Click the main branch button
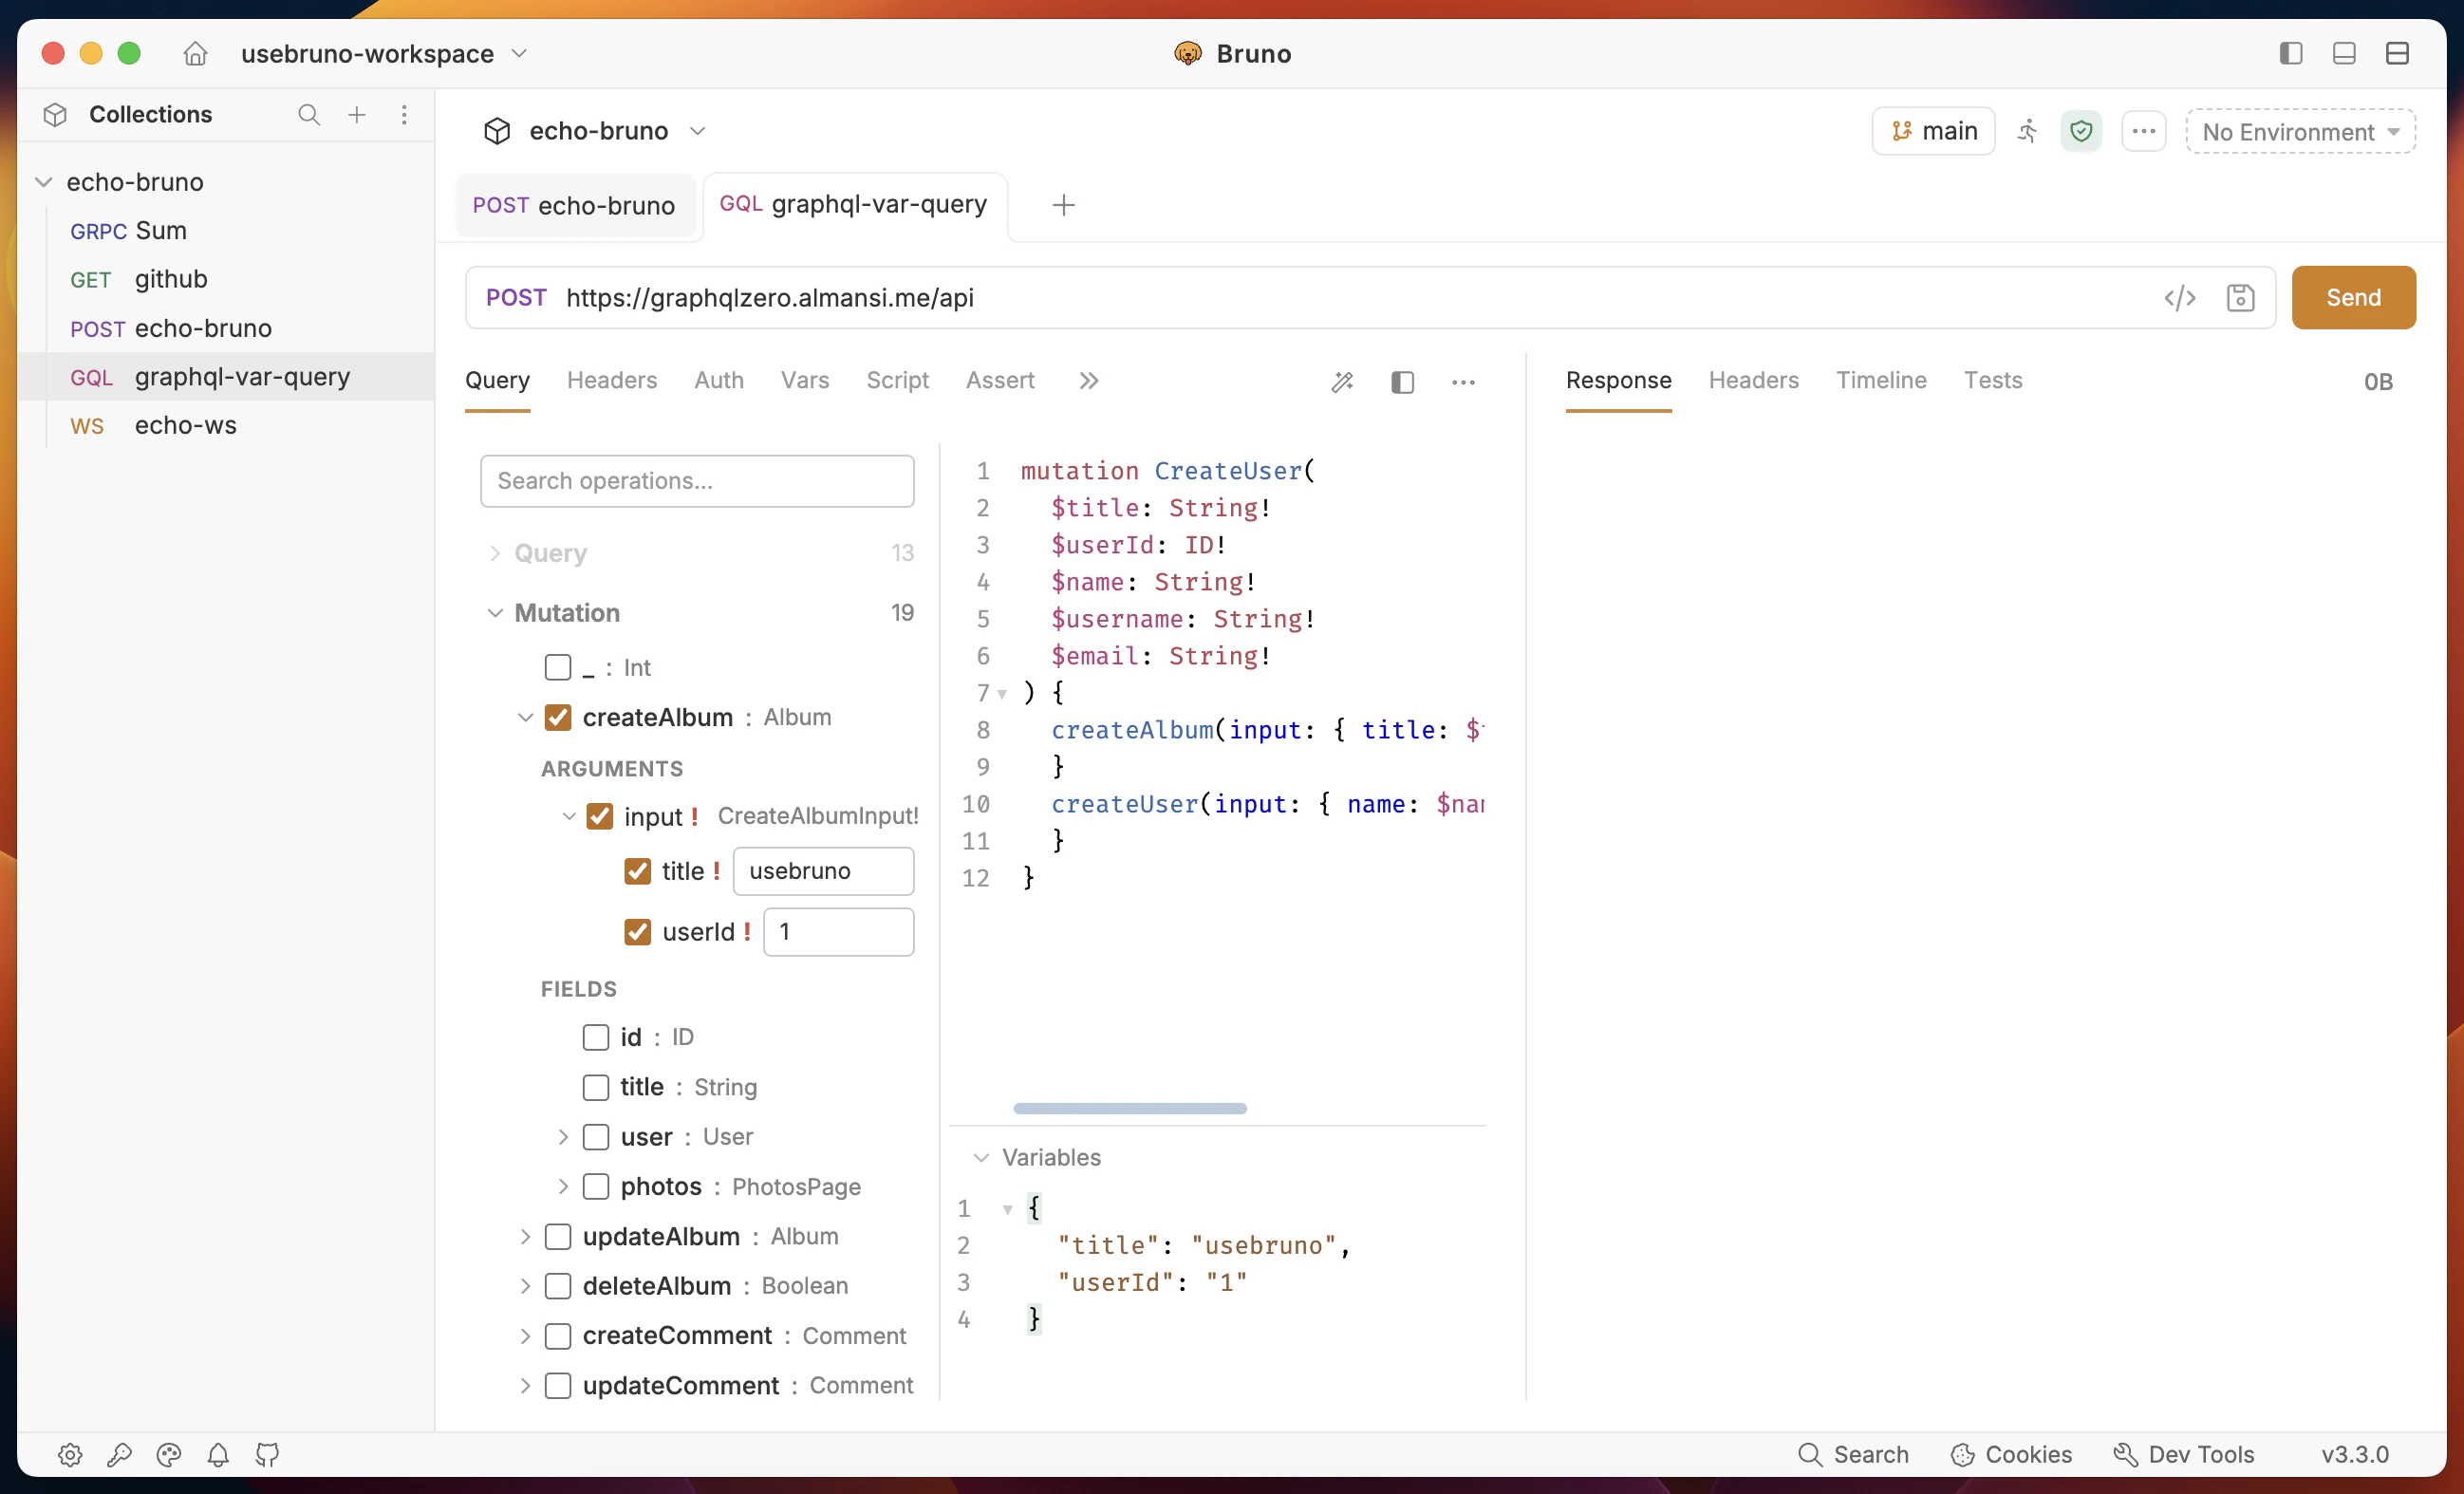2464x1494 pixels. tap(1932, 131)
